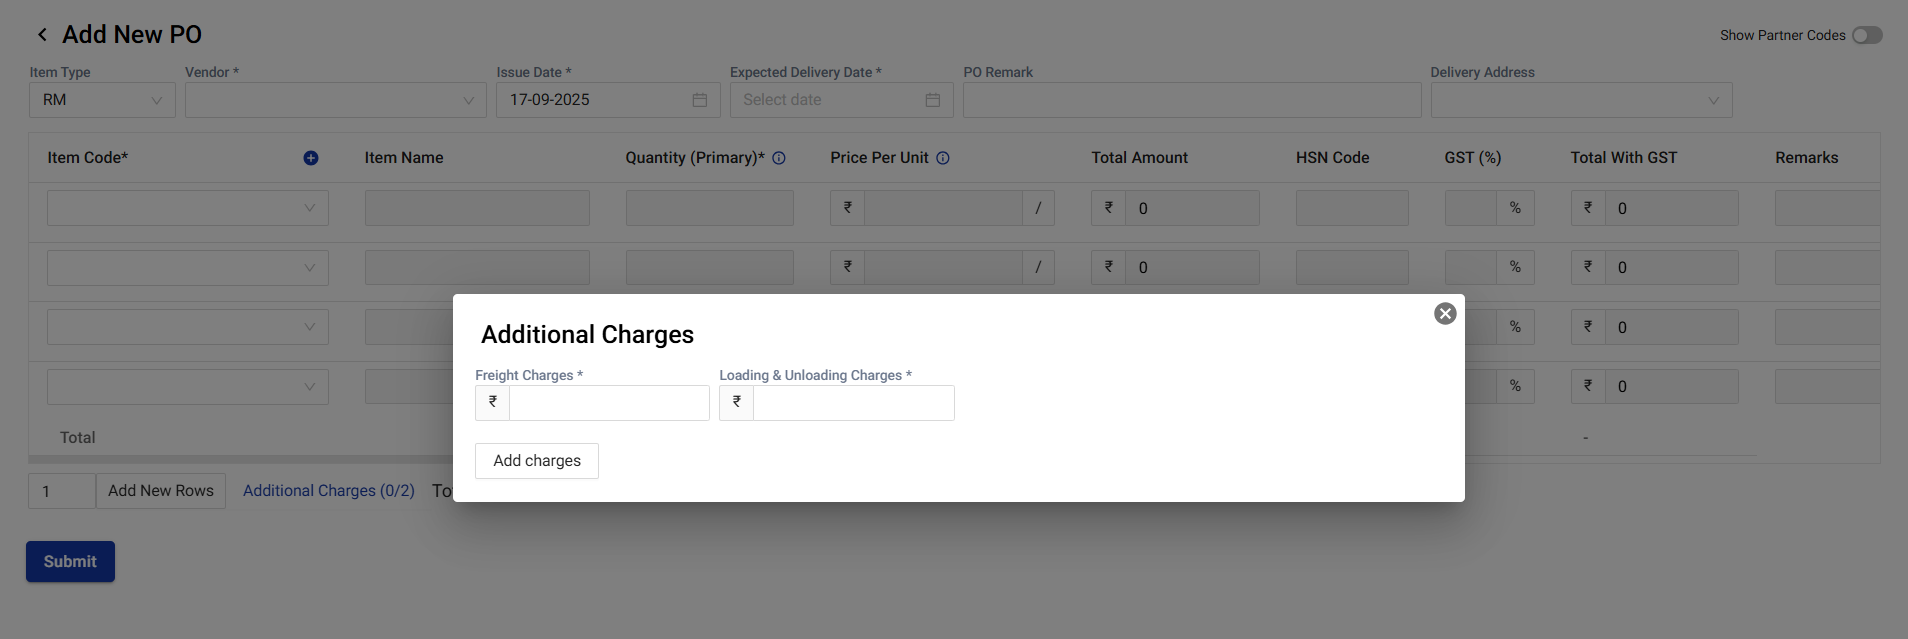Open the Expected Delivery Date calendar icon
This screenshot has height=639, width=1908.
[x=932, y=100]
